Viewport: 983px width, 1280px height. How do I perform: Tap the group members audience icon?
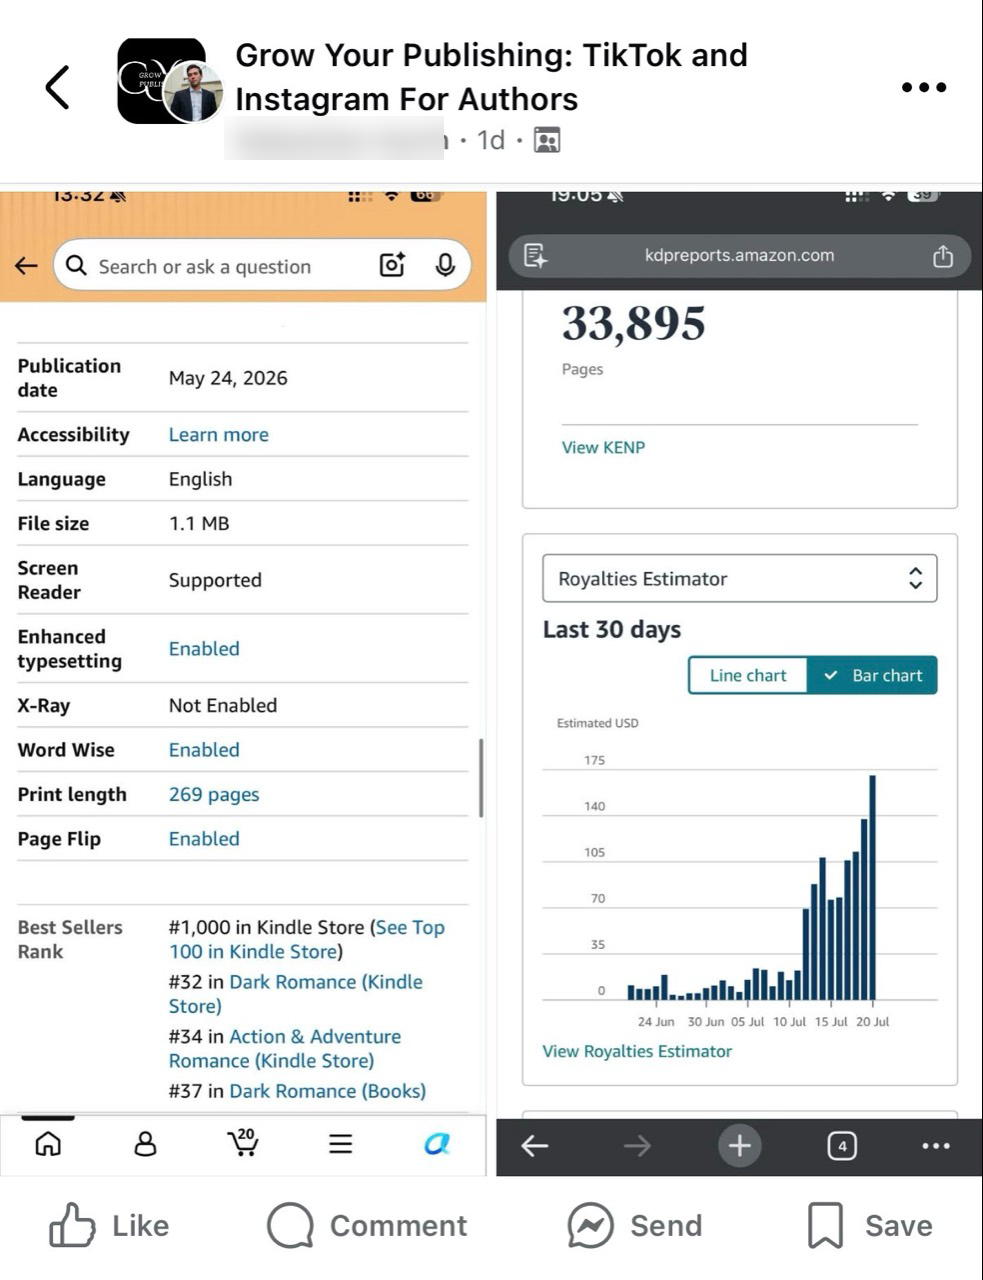coord(547,140)
